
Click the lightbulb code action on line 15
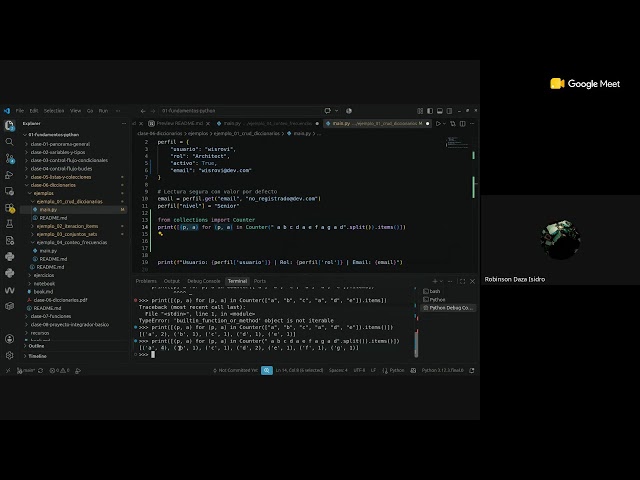pyautogui.click(x=160, y=234)
